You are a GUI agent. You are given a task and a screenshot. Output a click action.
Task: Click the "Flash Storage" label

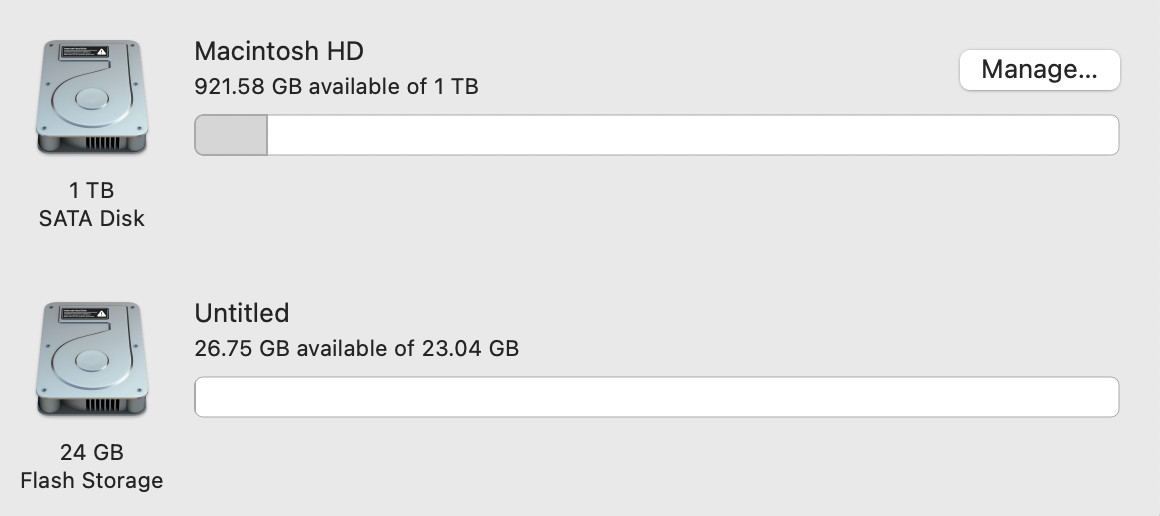click(92, 480)
